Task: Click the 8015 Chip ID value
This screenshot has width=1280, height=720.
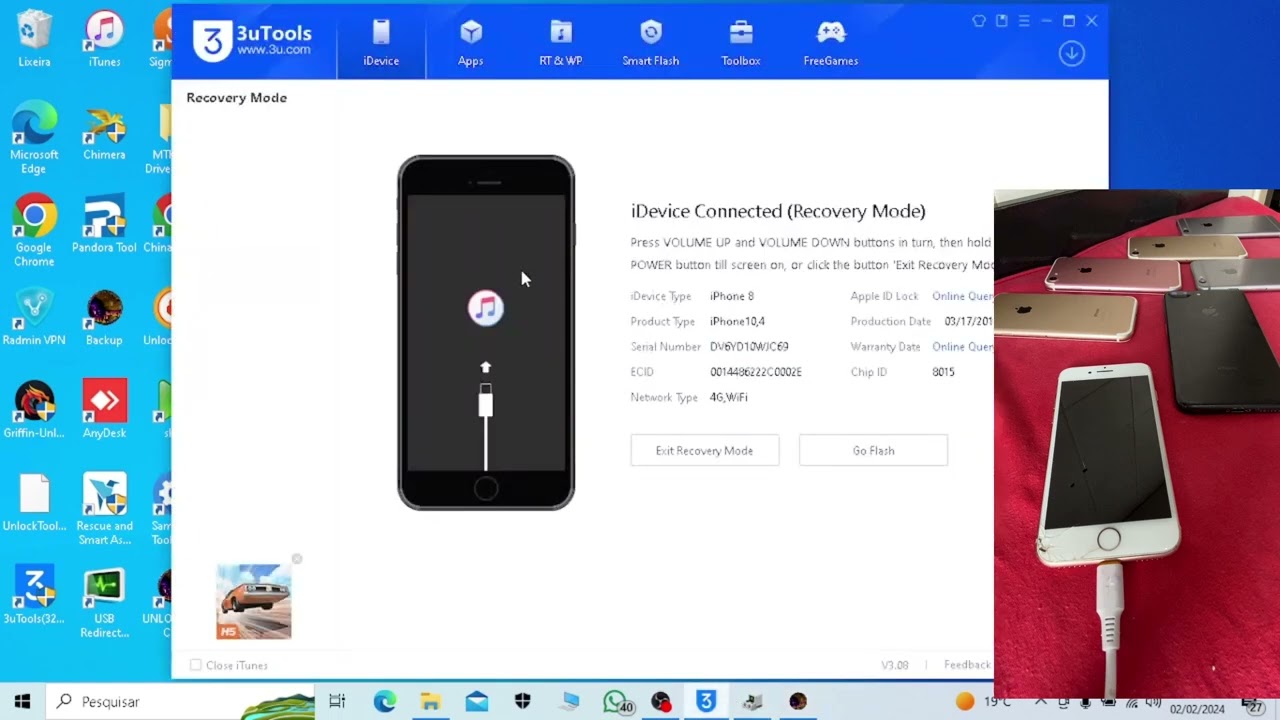Action: click(943, 372)
